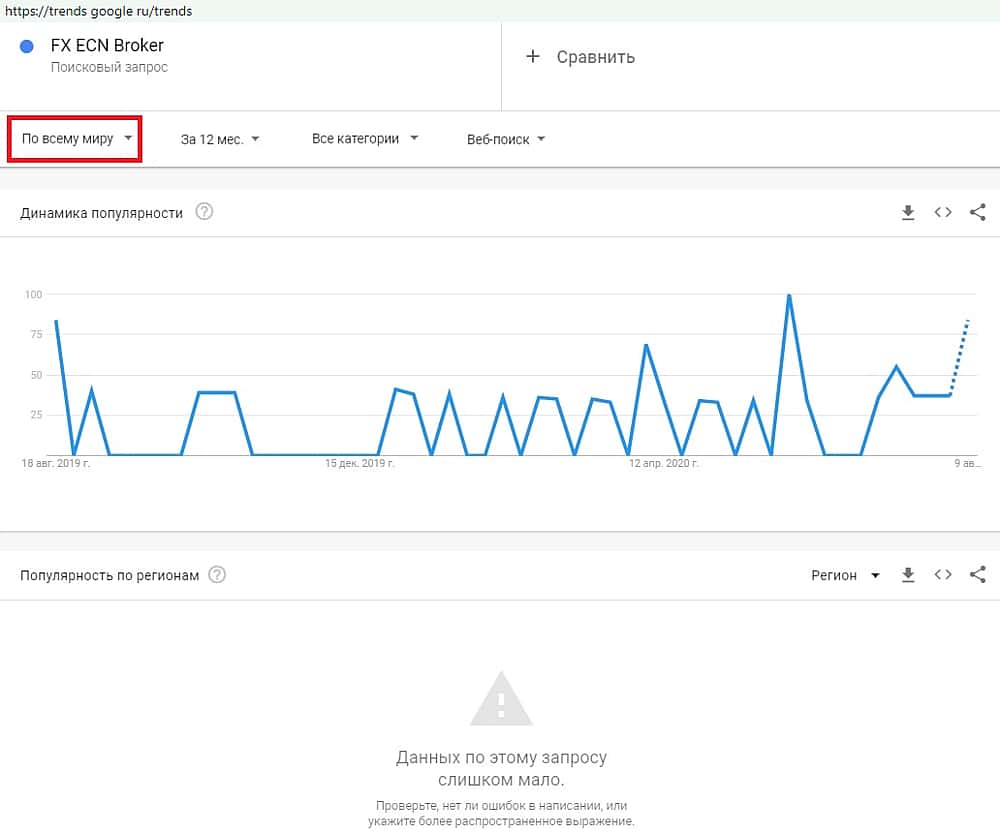Click the 12 апр. 2020 г. axis label

663,463
